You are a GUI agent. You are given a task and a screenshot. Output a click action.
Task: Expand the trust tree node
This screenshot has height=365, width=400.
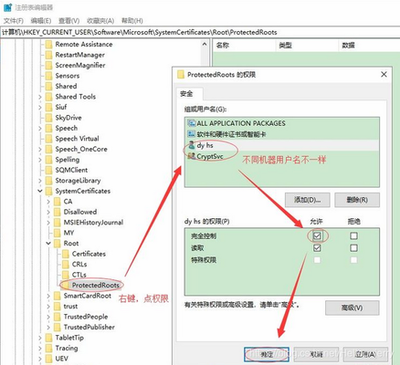tap(48, 306)
